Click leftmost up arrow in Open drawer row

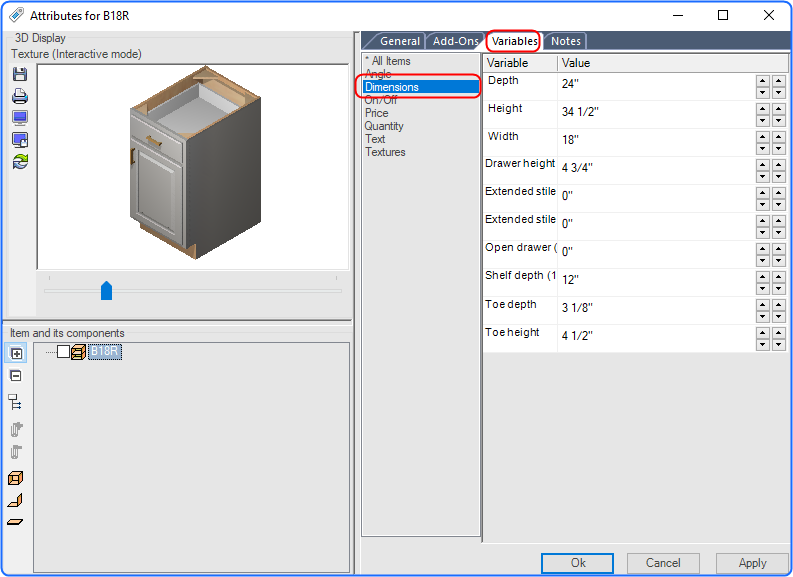(x=763, y=249)
